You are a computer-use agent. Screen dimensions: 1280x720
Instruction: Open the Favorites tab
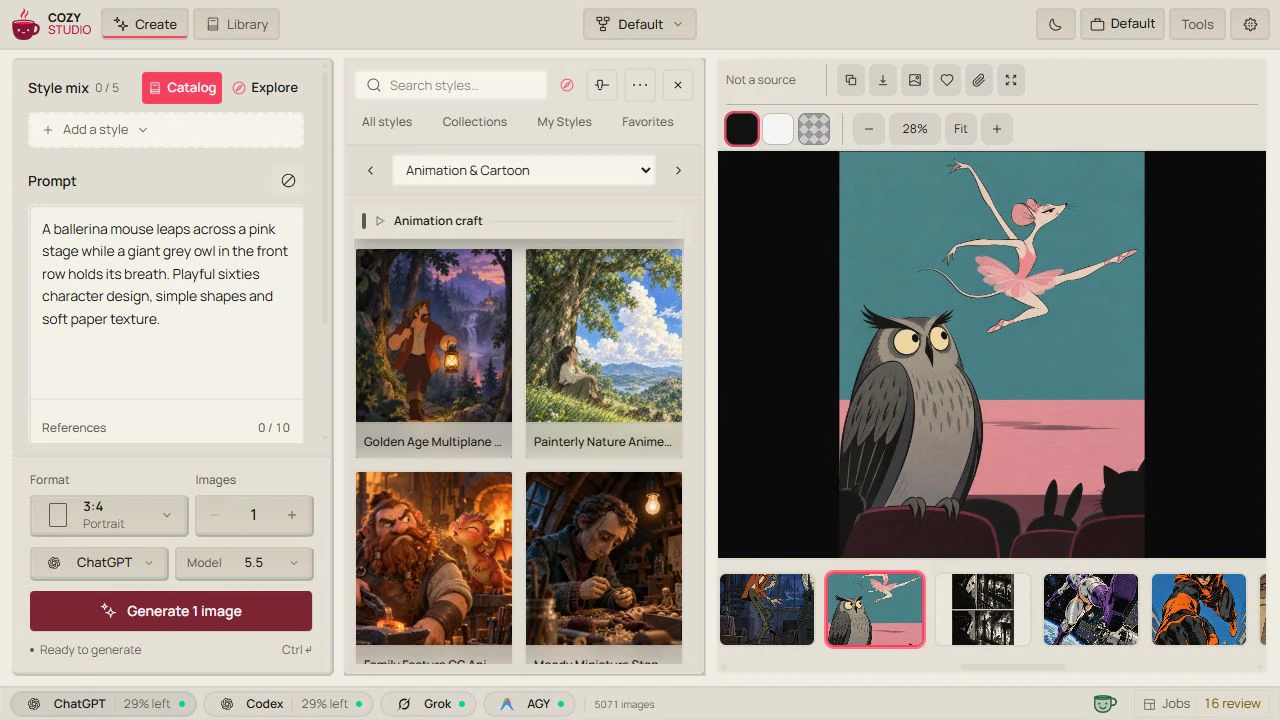648,122
